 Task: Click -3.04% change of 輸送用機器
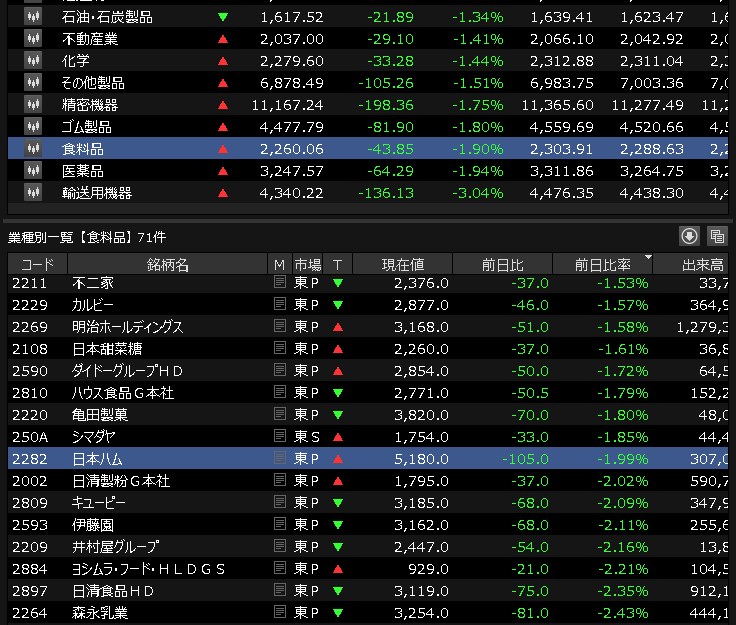coord(477,193)
